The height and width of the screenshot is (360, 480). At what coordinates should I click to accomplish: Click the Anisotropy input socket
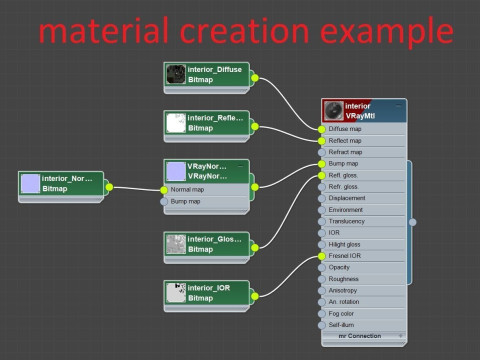(x=322, y=291)
